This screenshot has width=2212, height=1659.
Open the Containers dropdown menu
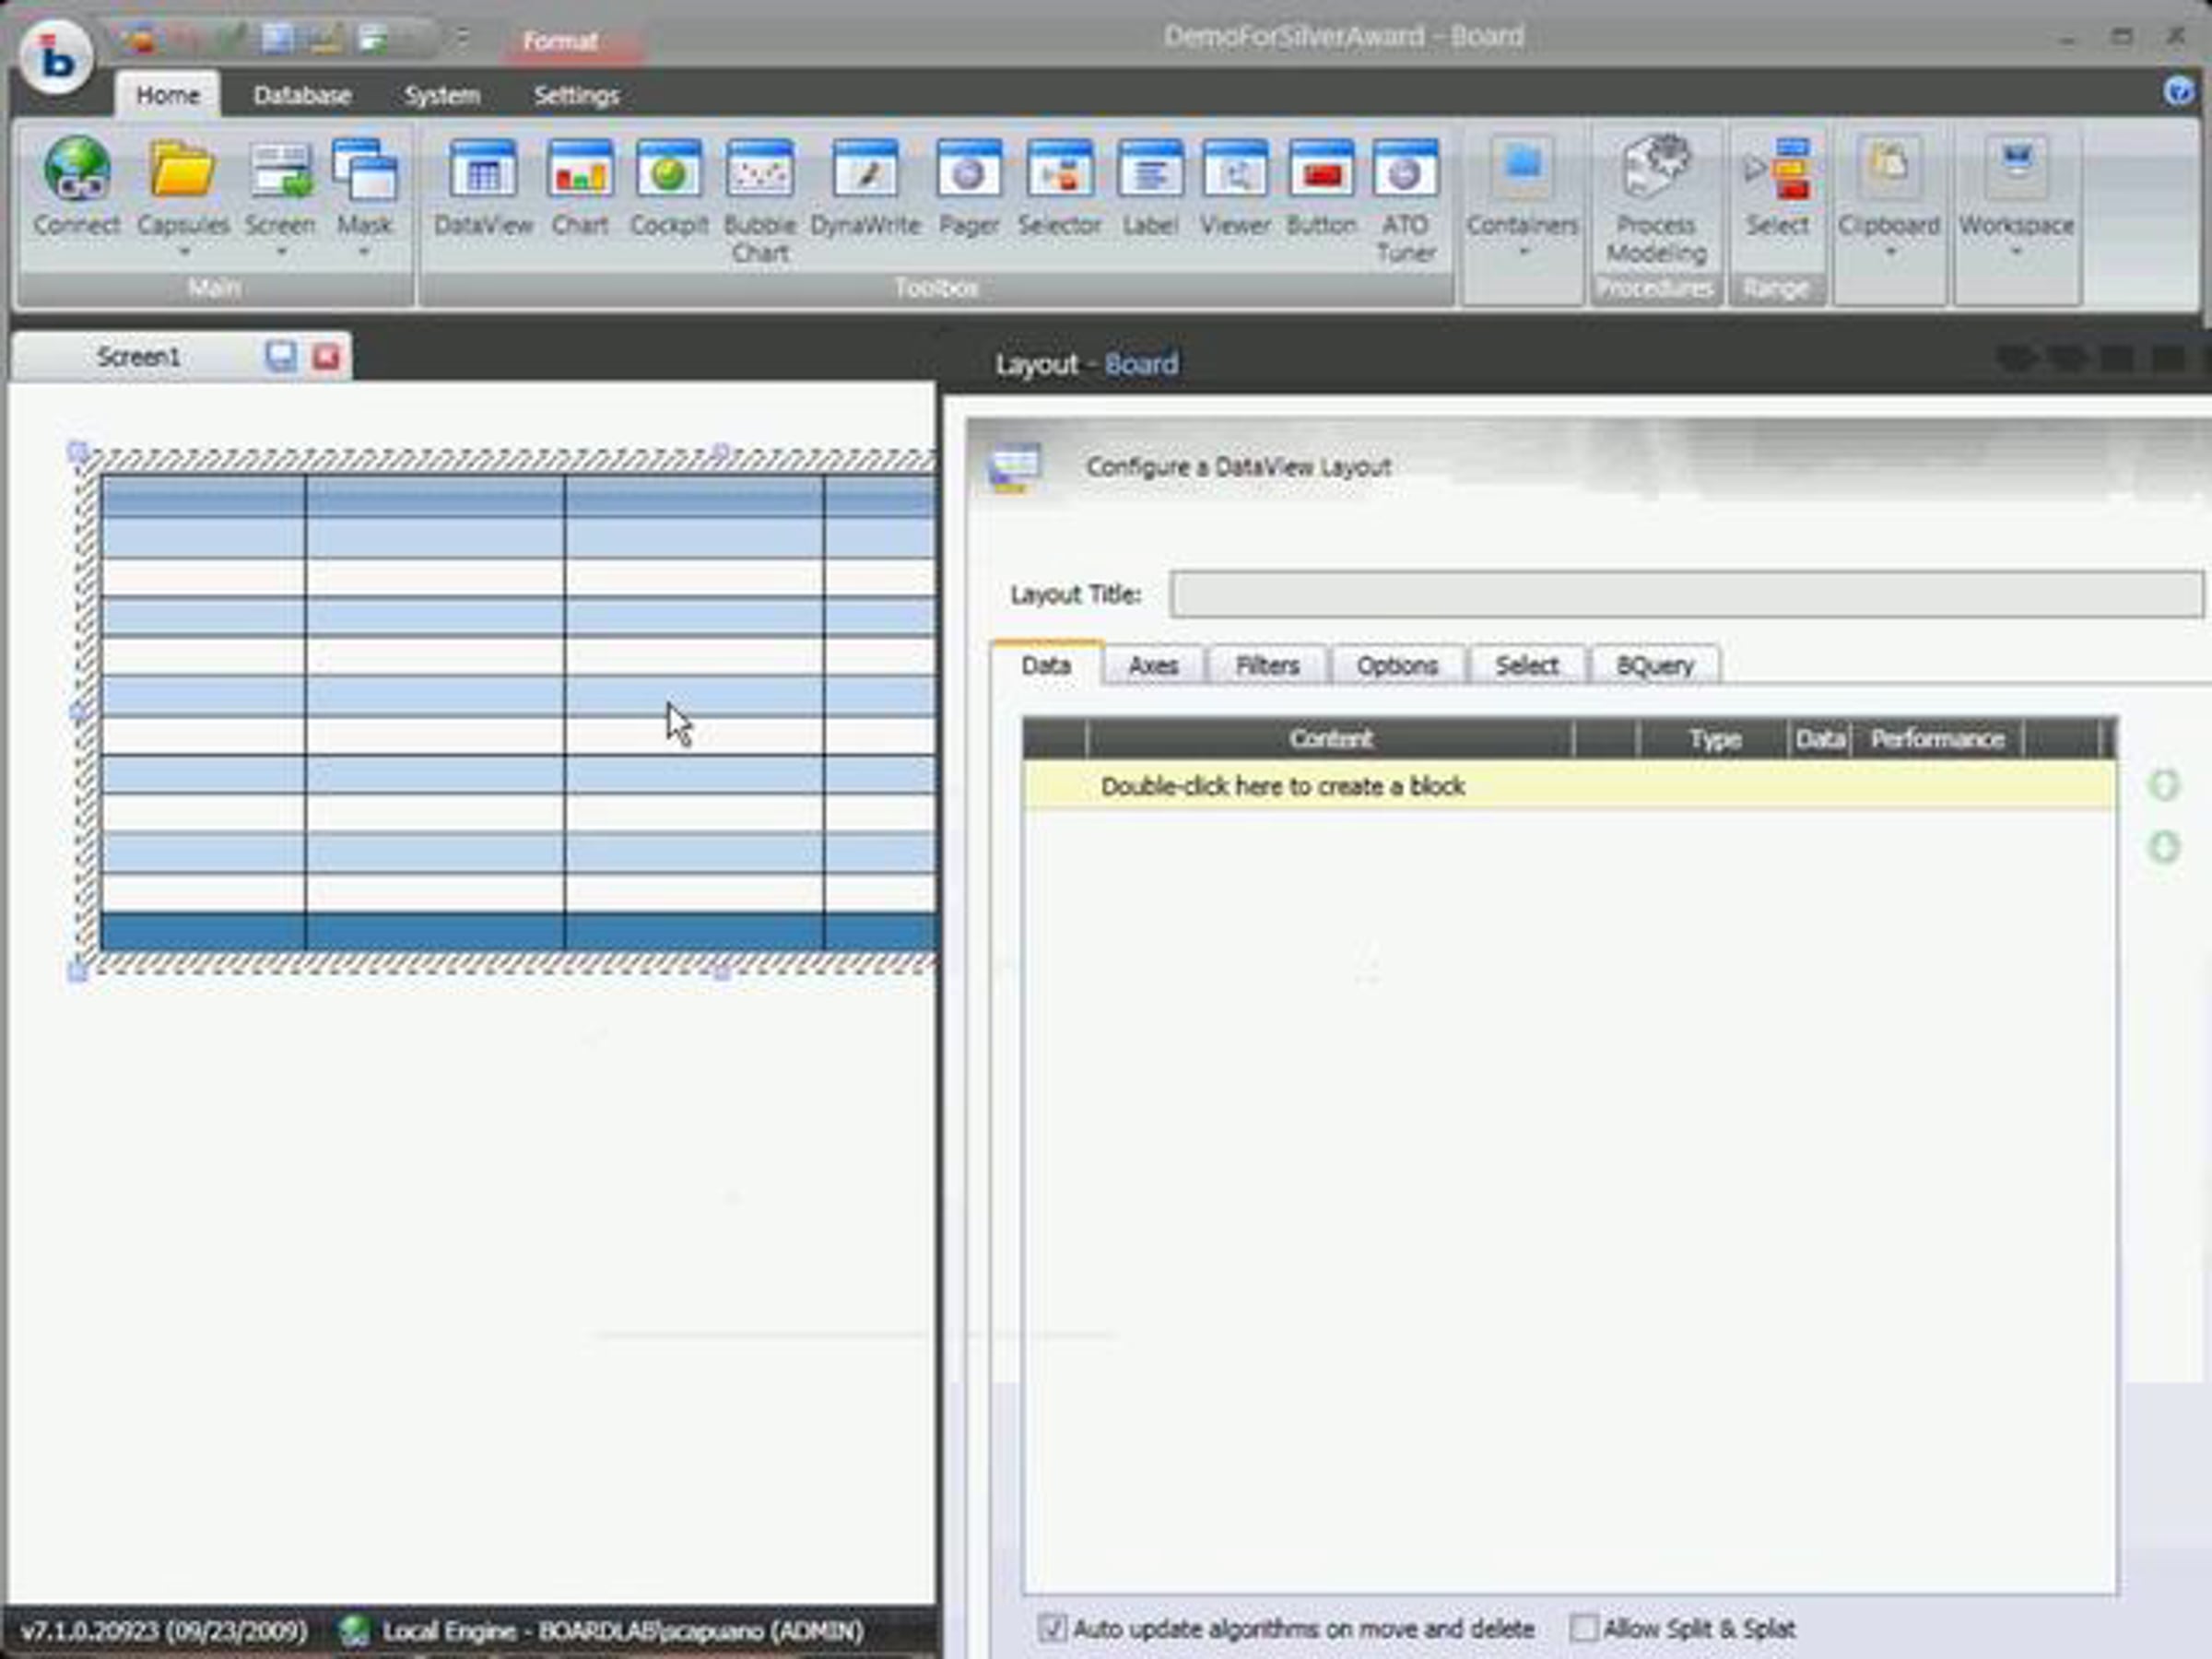[x=1523, y=198]
